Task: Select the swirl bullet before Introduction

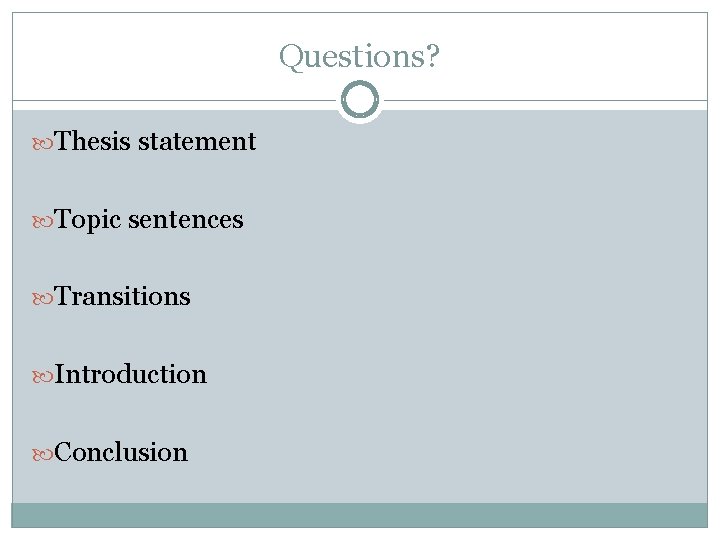Action: pyautogui.click(x=43, y=377)
